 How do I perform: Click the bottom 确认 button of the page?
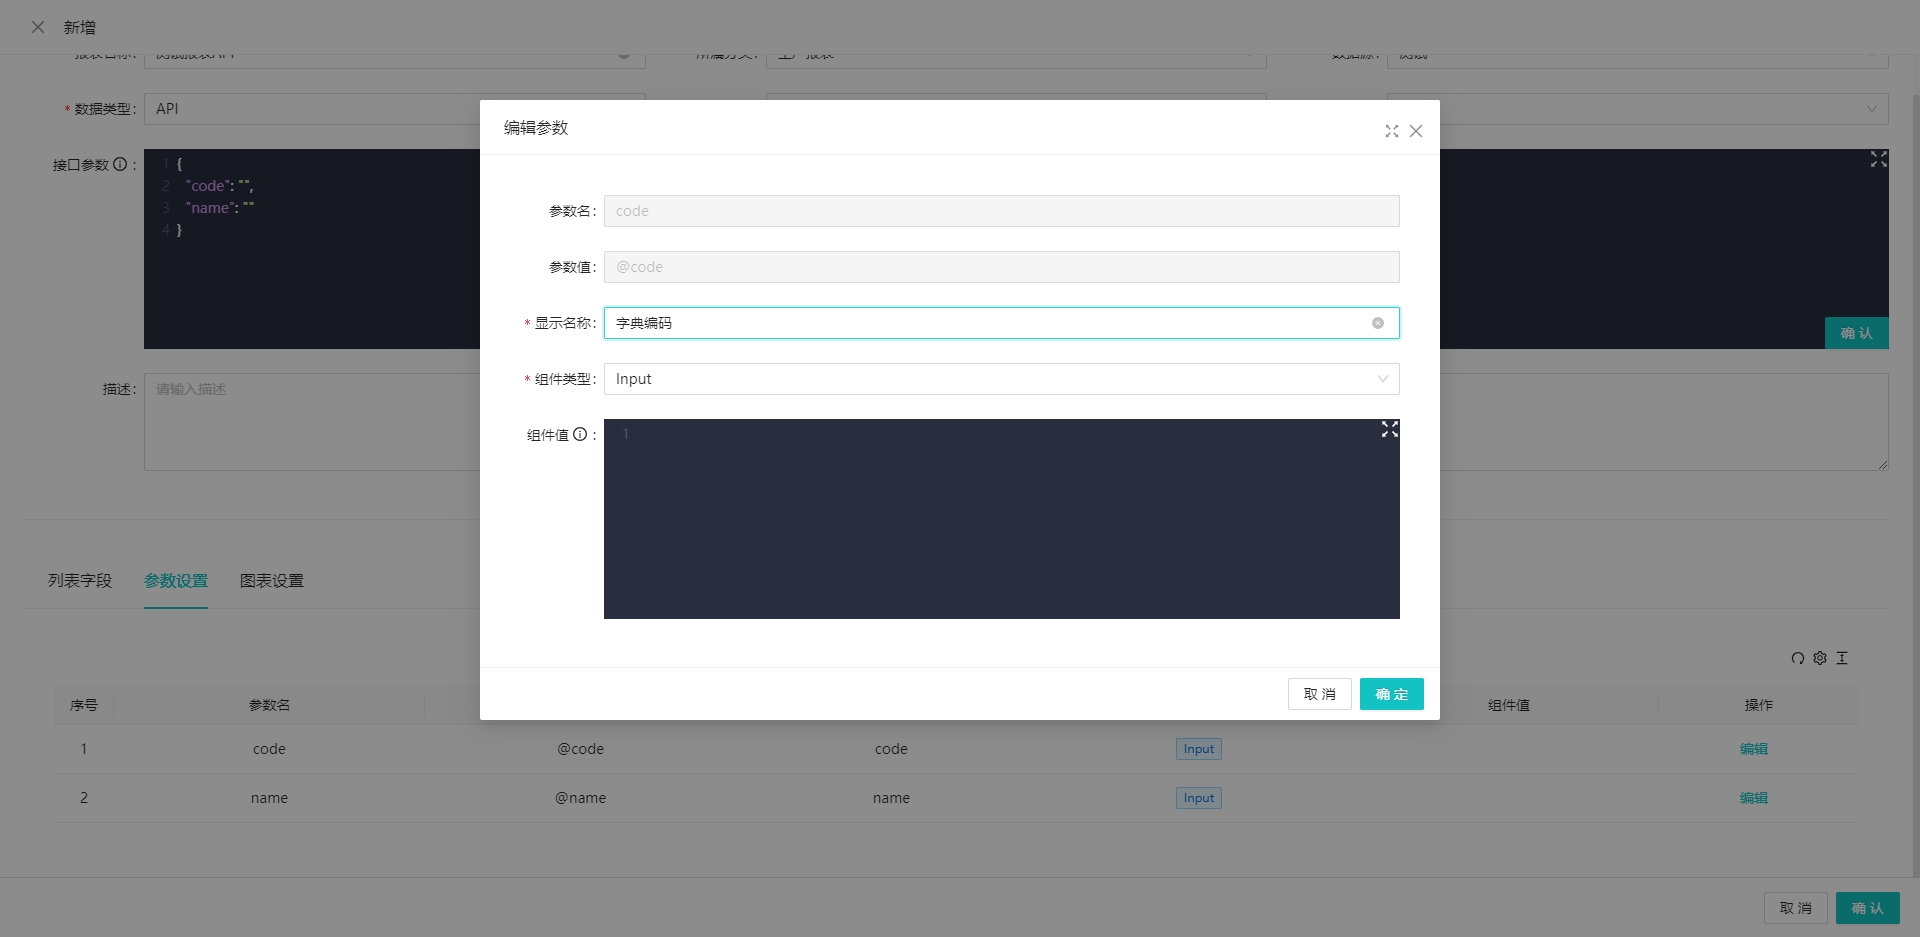[x=1868, y=908]
